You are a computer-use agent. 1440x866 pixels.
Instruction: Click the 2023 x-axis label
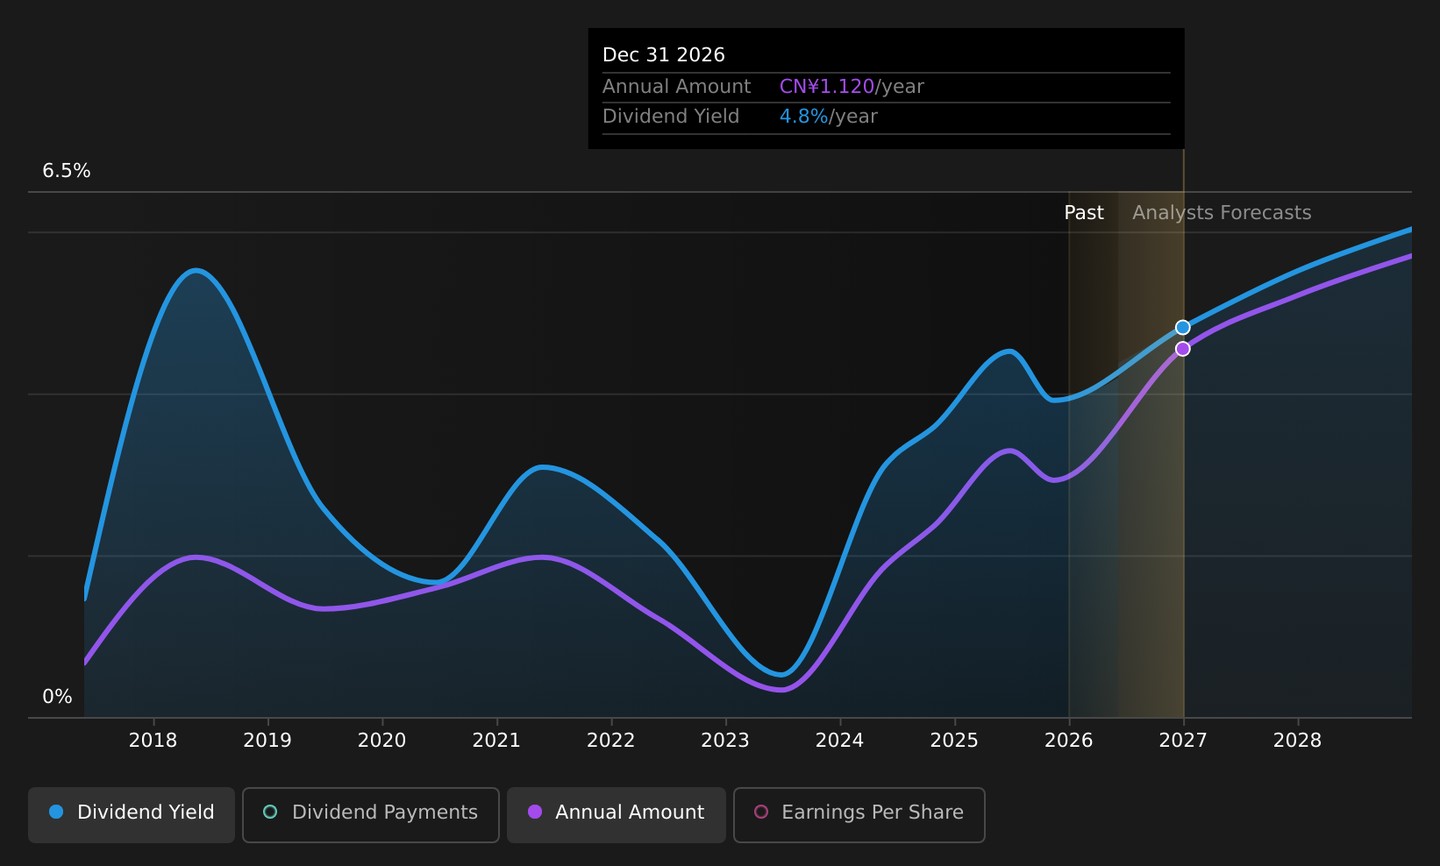point(725,740)
